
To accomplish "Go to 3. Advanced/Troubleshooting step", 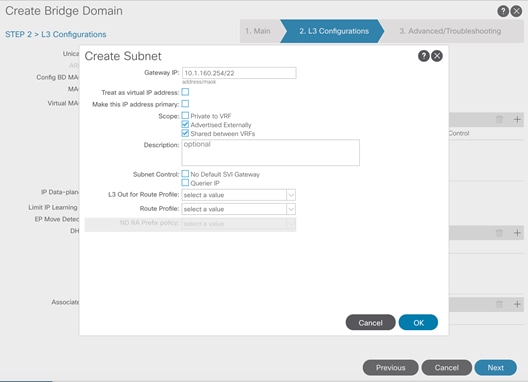I will (450, 31).
